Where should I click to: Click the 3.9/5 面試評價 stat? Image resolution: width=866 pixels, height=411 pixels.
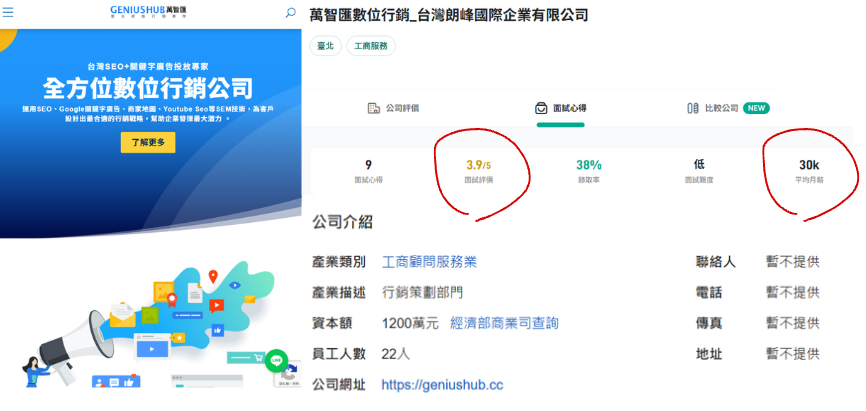click(479, 170)
